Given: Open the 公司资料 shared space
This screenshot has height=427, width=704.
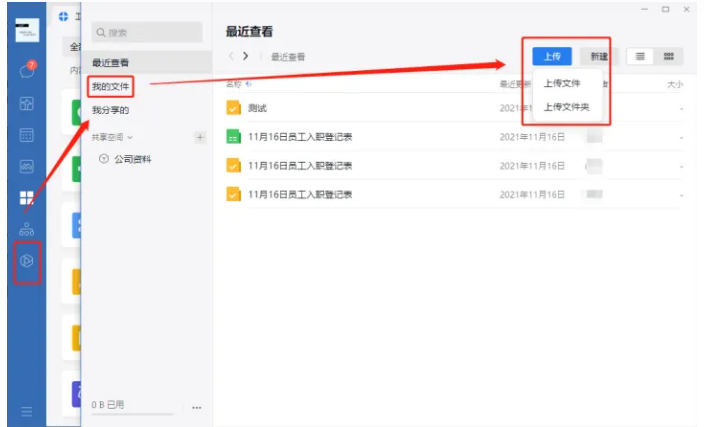Looking at the screenshot, I should click(x=125, y=159).
